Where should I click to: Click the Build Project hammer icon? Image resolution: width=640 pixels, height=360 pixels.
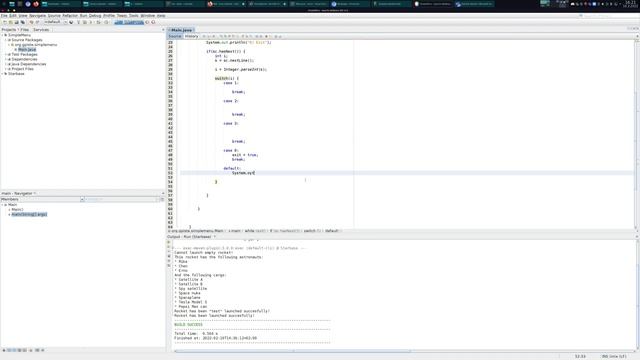point(78,22)
